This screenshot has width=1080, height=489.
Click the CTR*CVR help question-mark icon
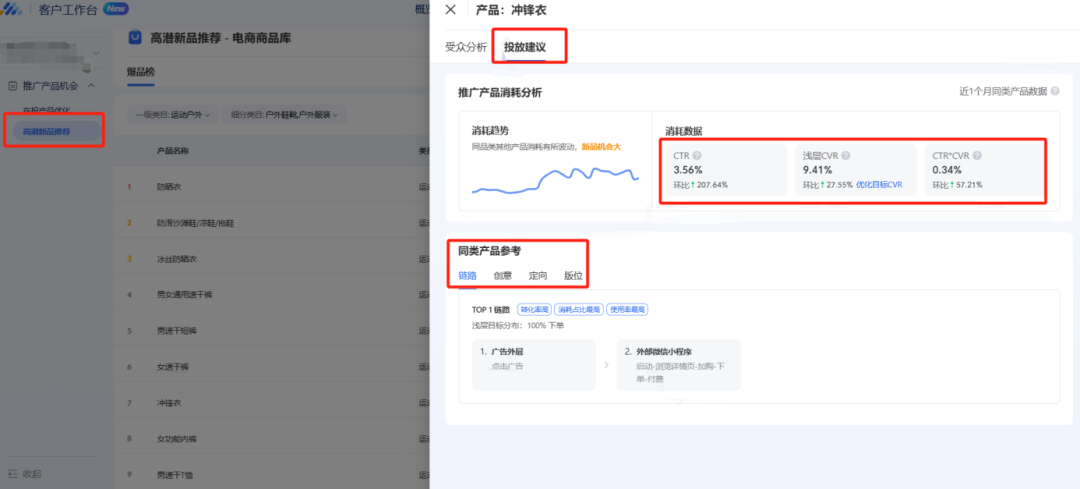977,156
